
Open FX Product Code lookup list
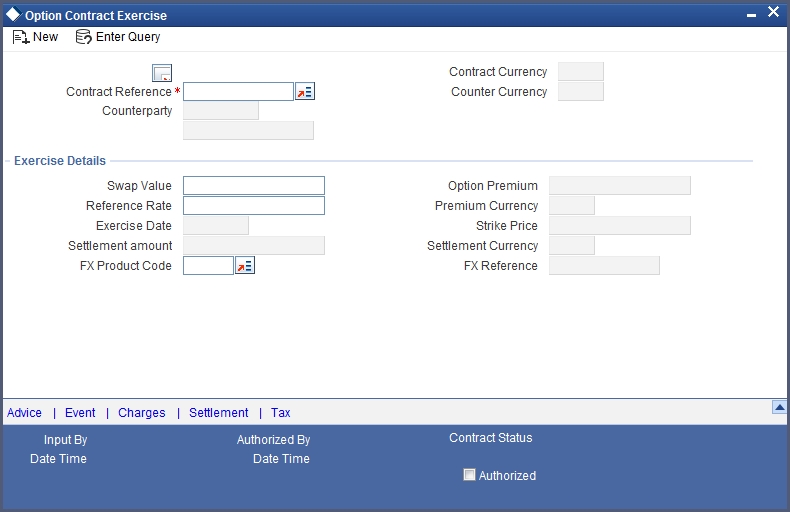point(245,266)
